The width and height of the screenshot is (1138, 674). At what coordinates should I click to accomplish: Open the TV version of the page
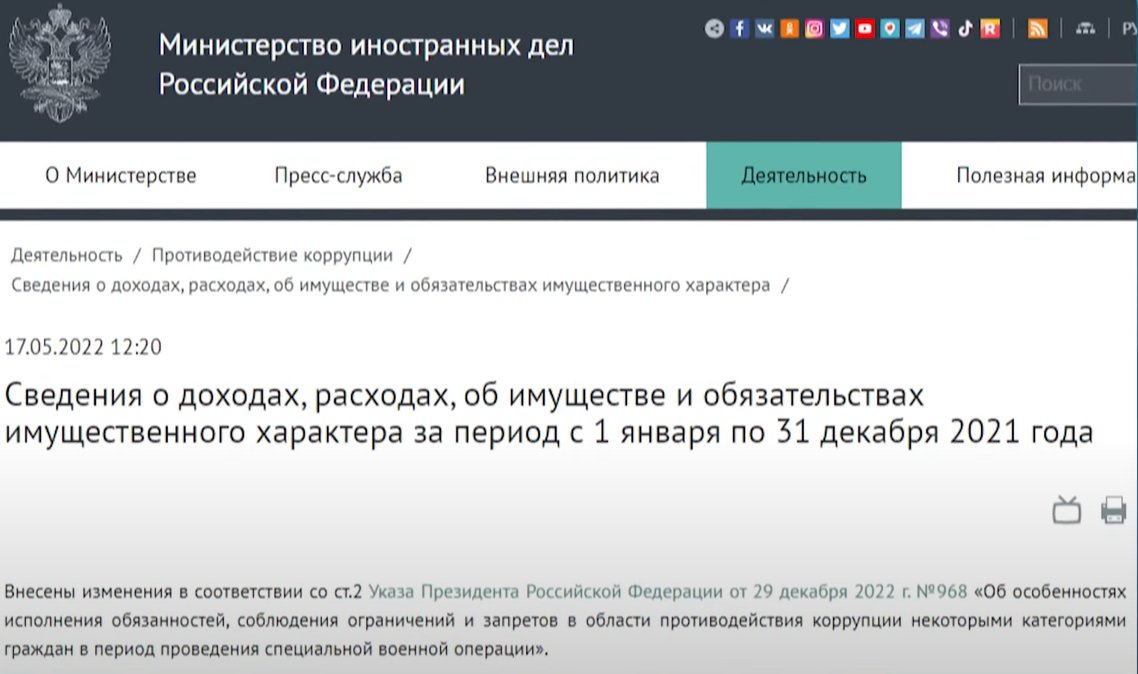coord(1067,508)
